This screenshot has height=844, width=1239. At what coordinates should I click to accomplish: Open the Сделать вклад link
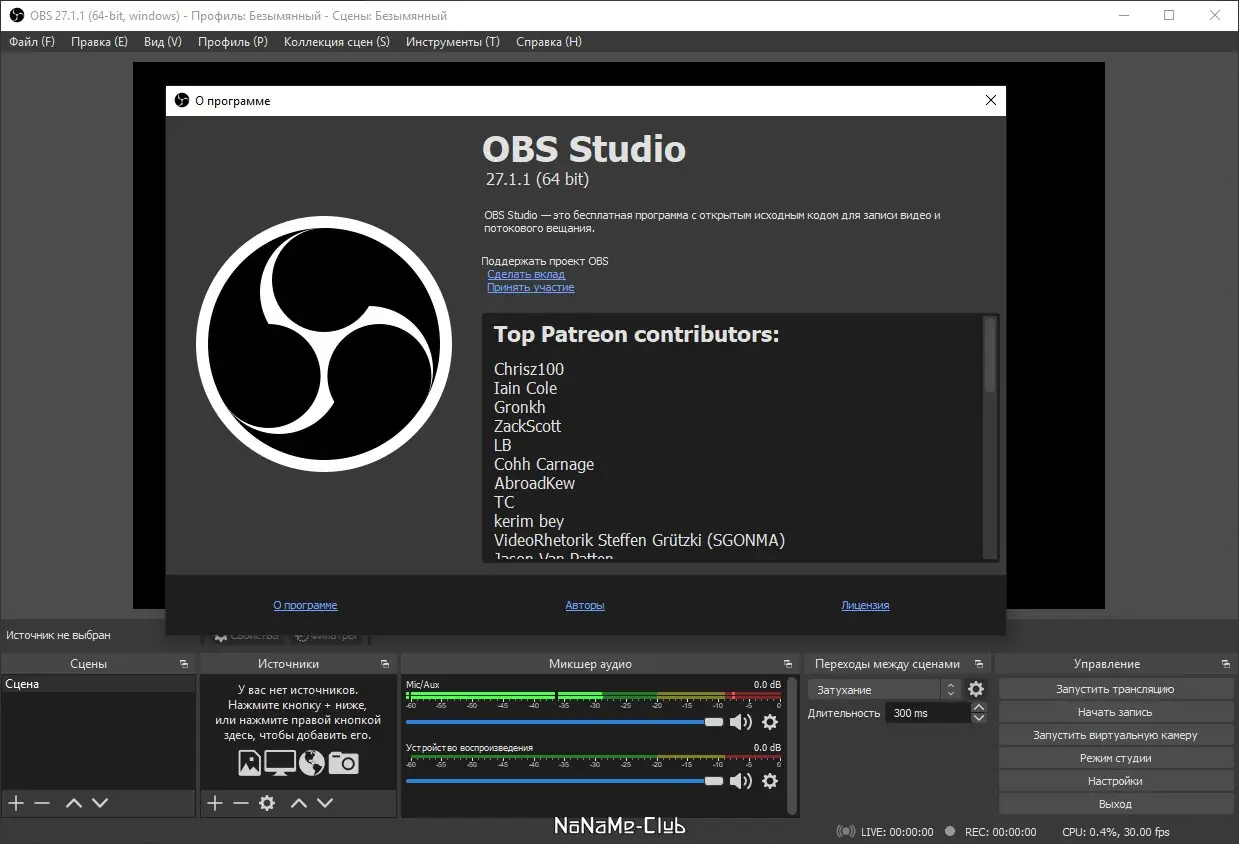[526, 274]
